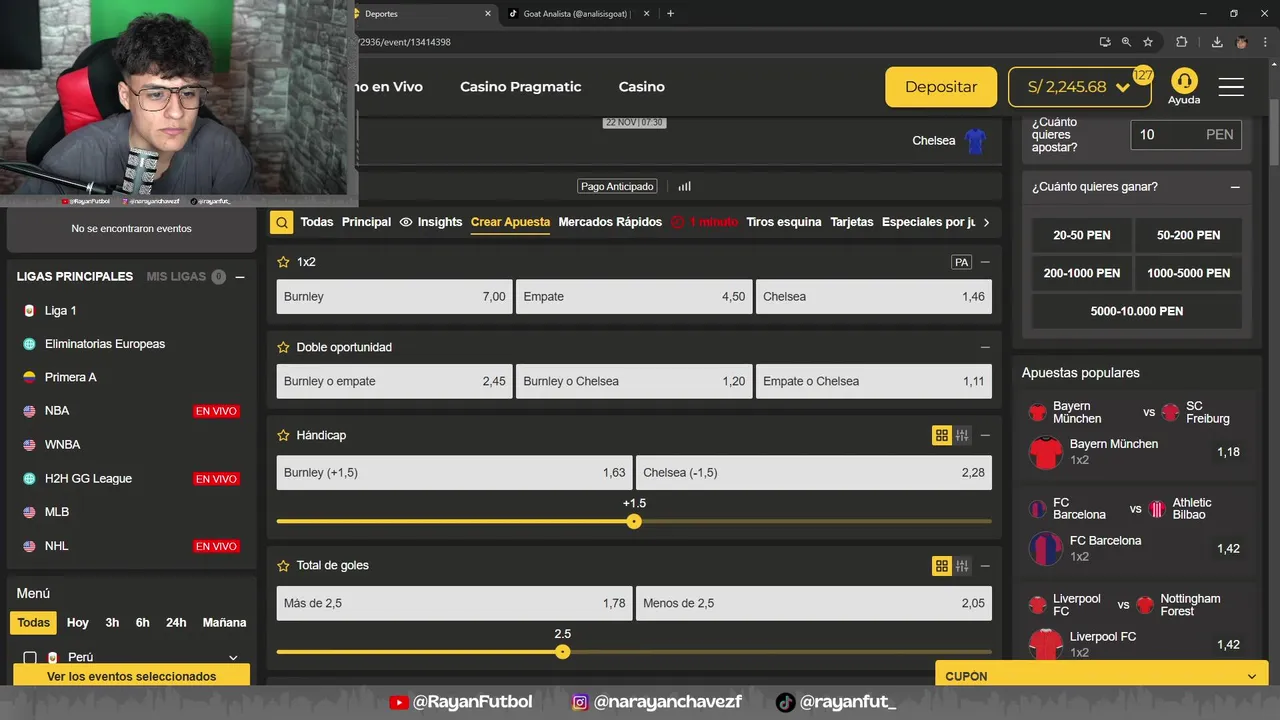1280x720 pixels.
Task: Click Ver los eventos seleccionados
Action: coord(131,677)
